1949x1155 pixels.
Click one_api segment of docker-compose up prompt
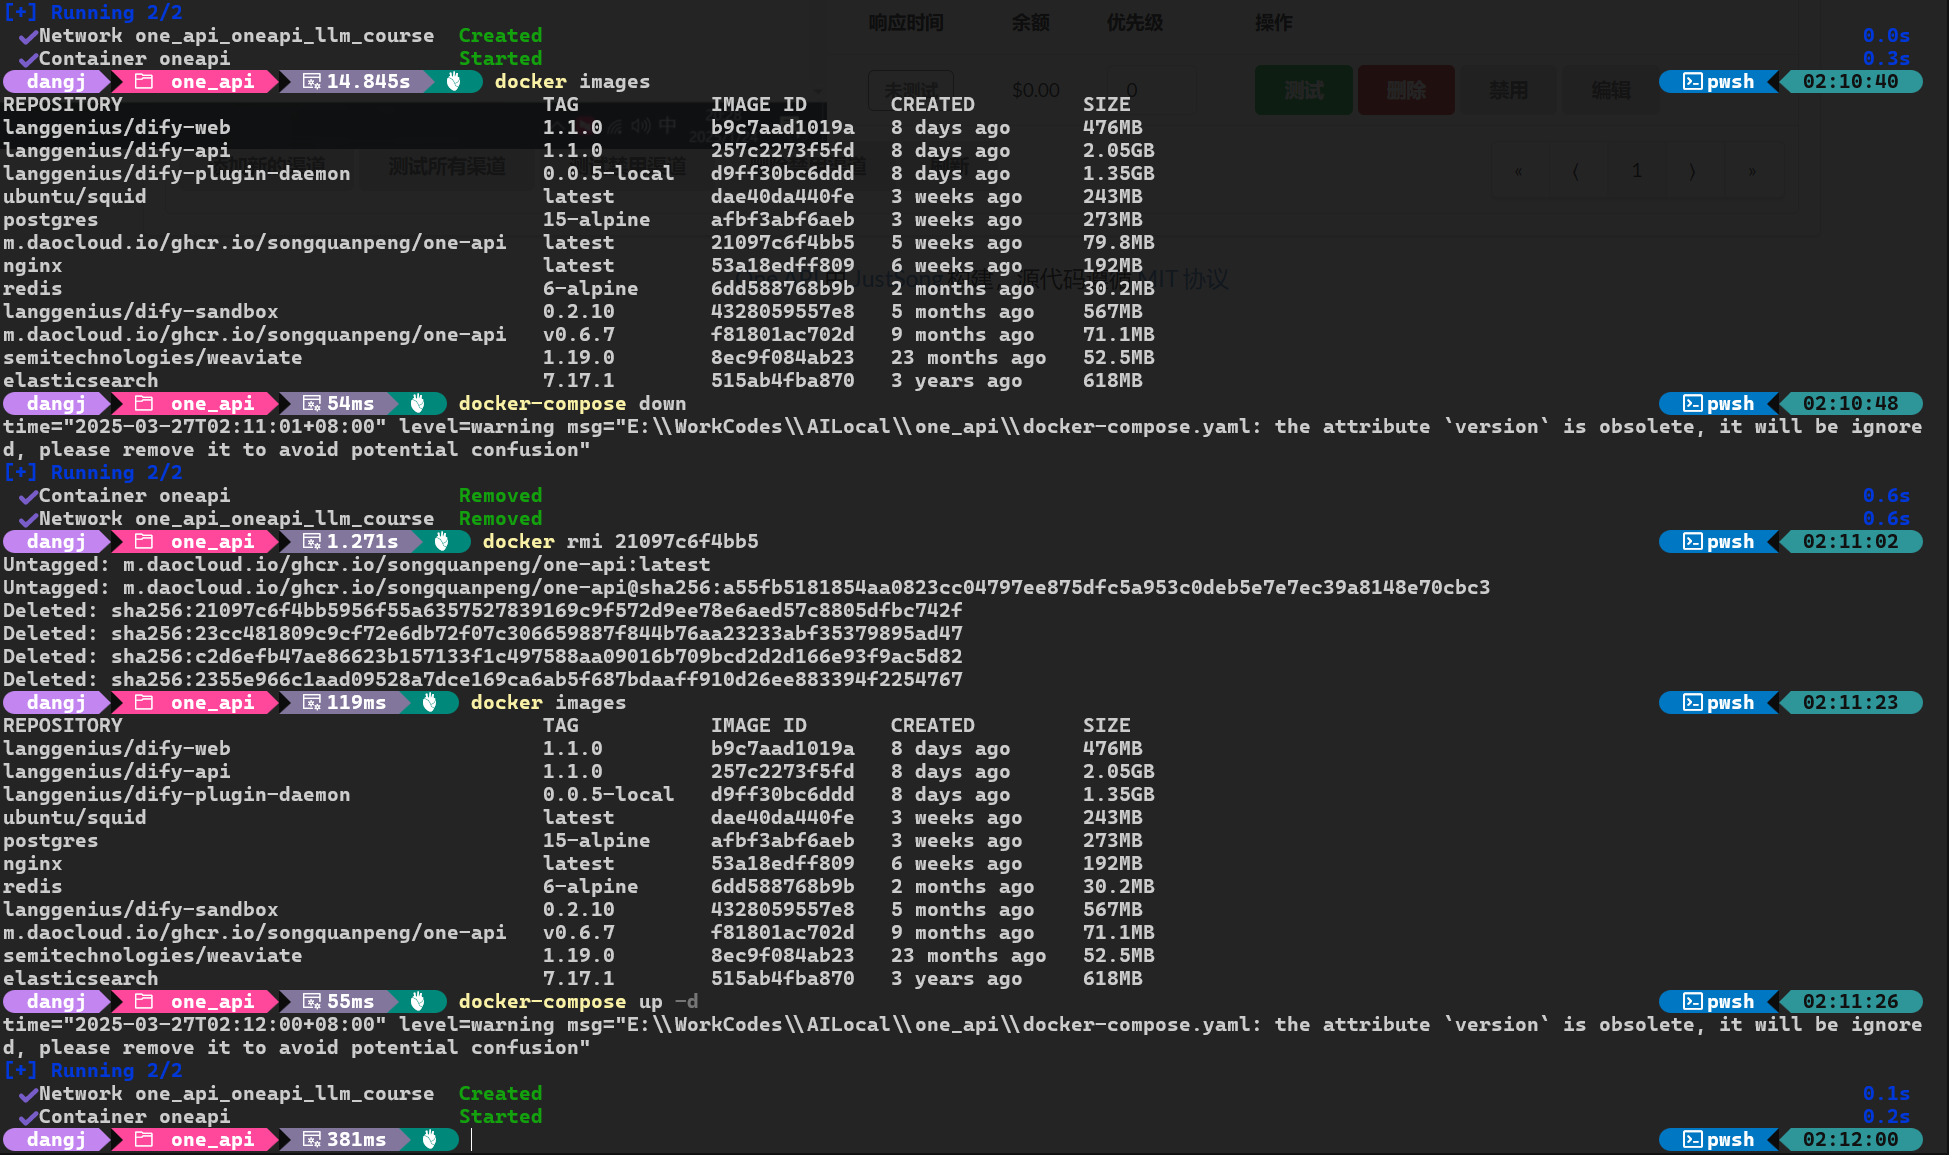click(x=212, y=1001)
